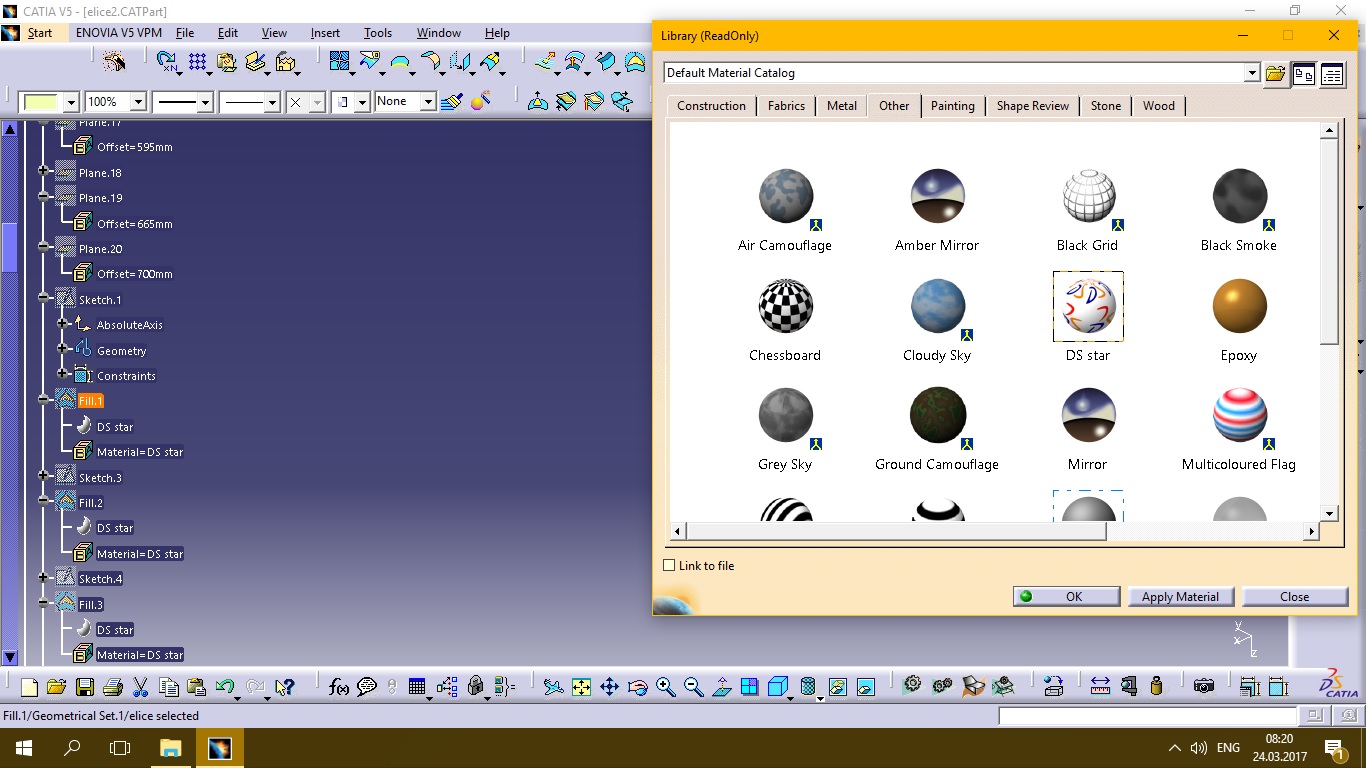Click the Undo arrow icon

pyautogui.click(x=225, y=687)
